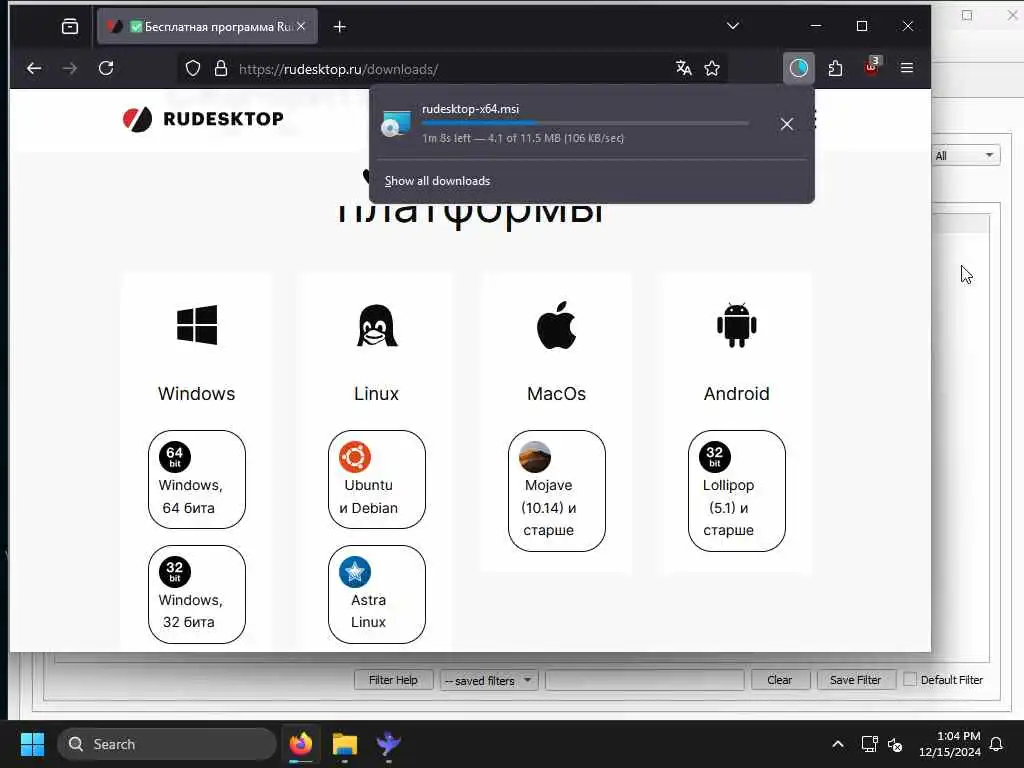1024x768 pixels.
Task: Click Filter Help in background window
Action: (394, 680)
